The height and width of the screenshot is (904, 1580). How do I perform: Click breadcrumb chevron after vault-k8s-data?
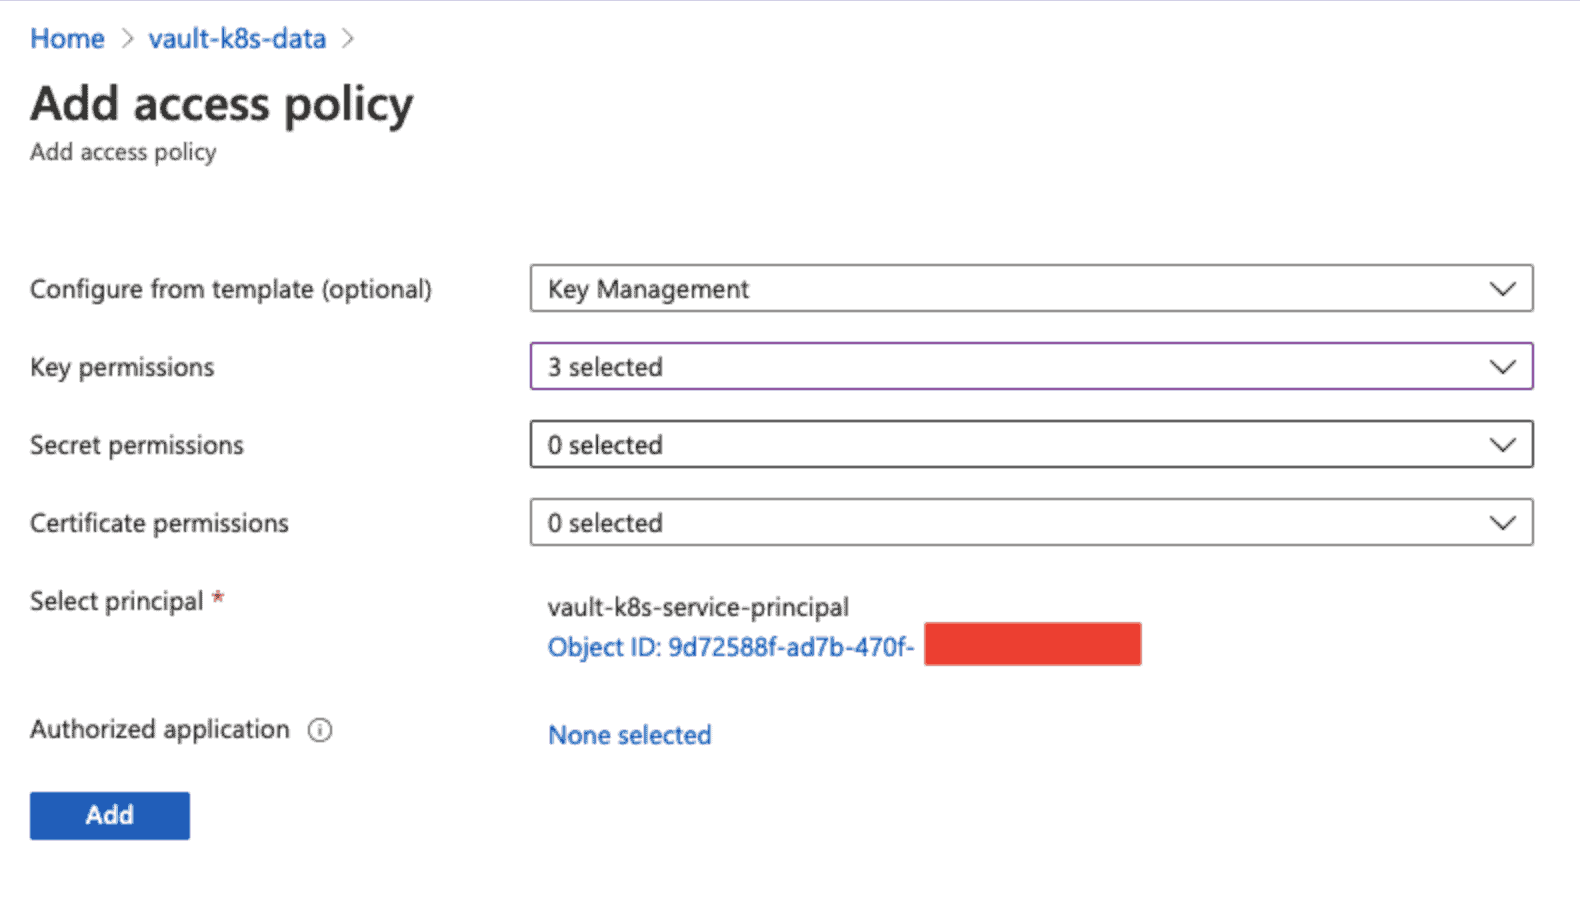(x=348, y=39)
